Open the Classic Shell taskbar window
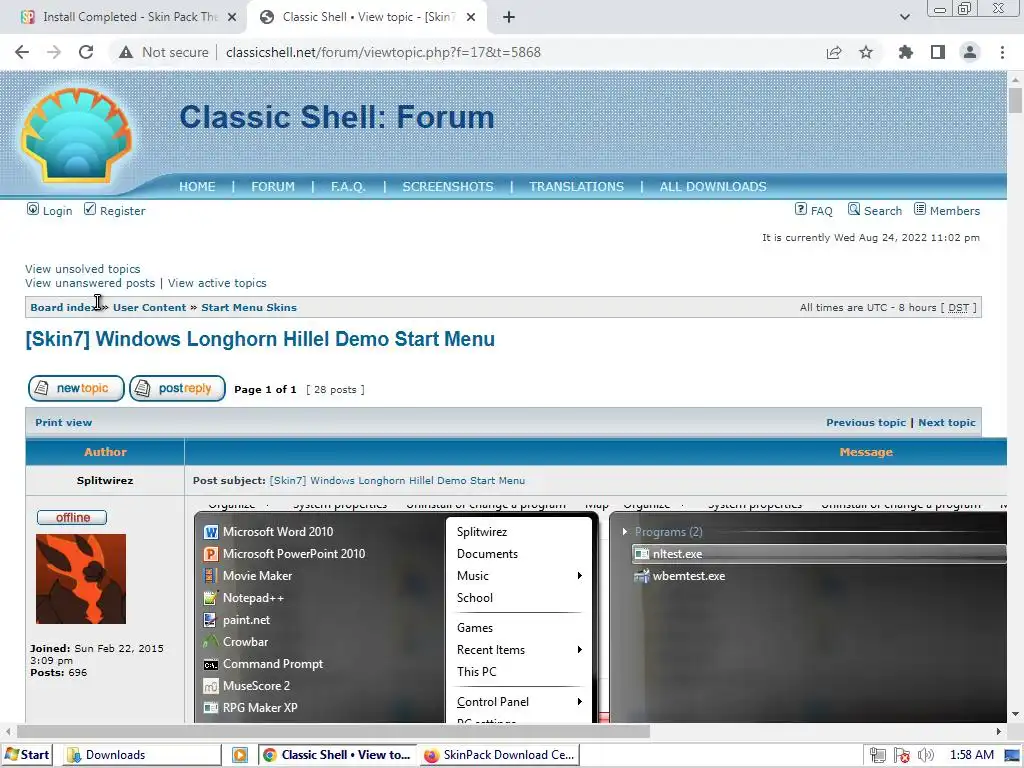1024x768 pixels. coord(338,755)
